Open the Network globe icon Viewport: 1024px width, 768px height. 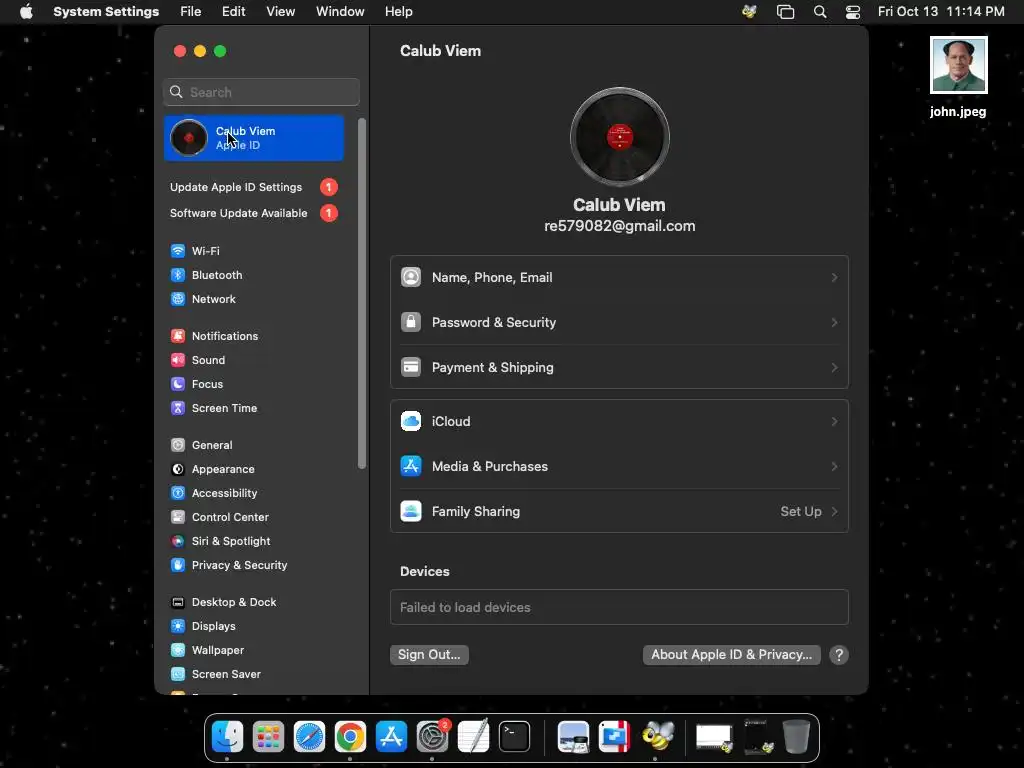178,299
